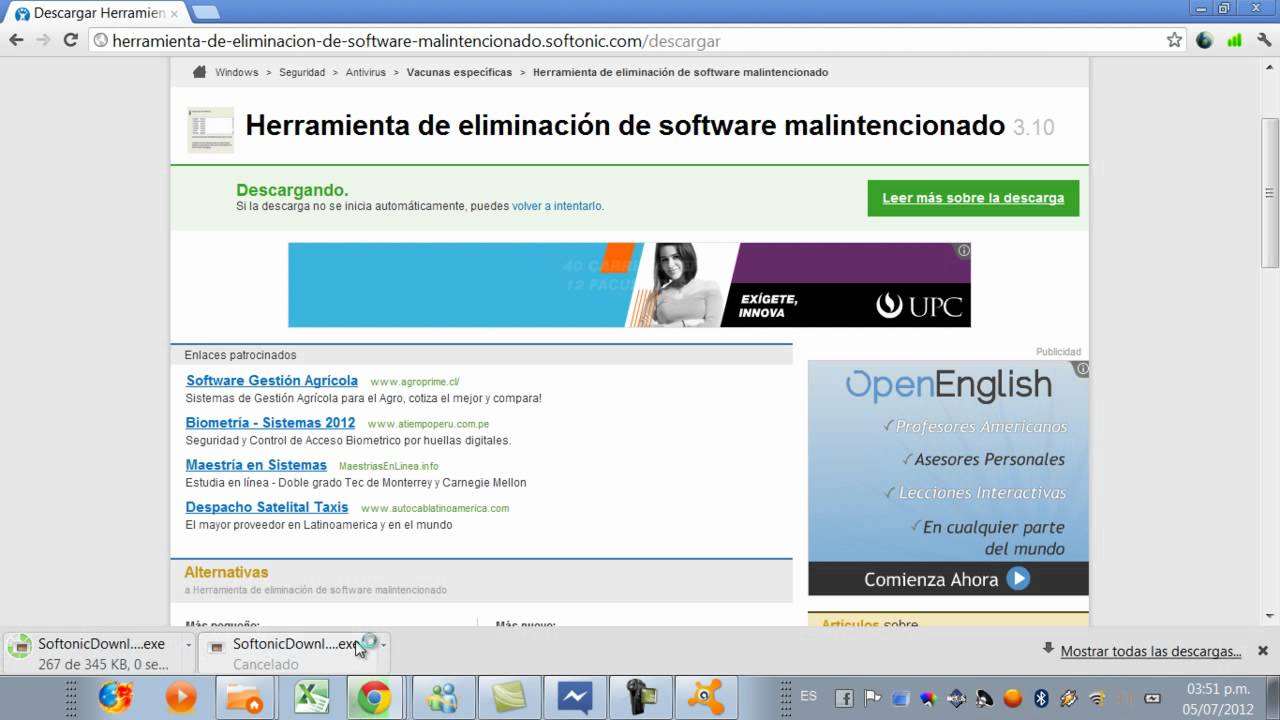This screenshot has height=720, width=1280.
Task: Open a new browser tab
Action: pos(205,13)
